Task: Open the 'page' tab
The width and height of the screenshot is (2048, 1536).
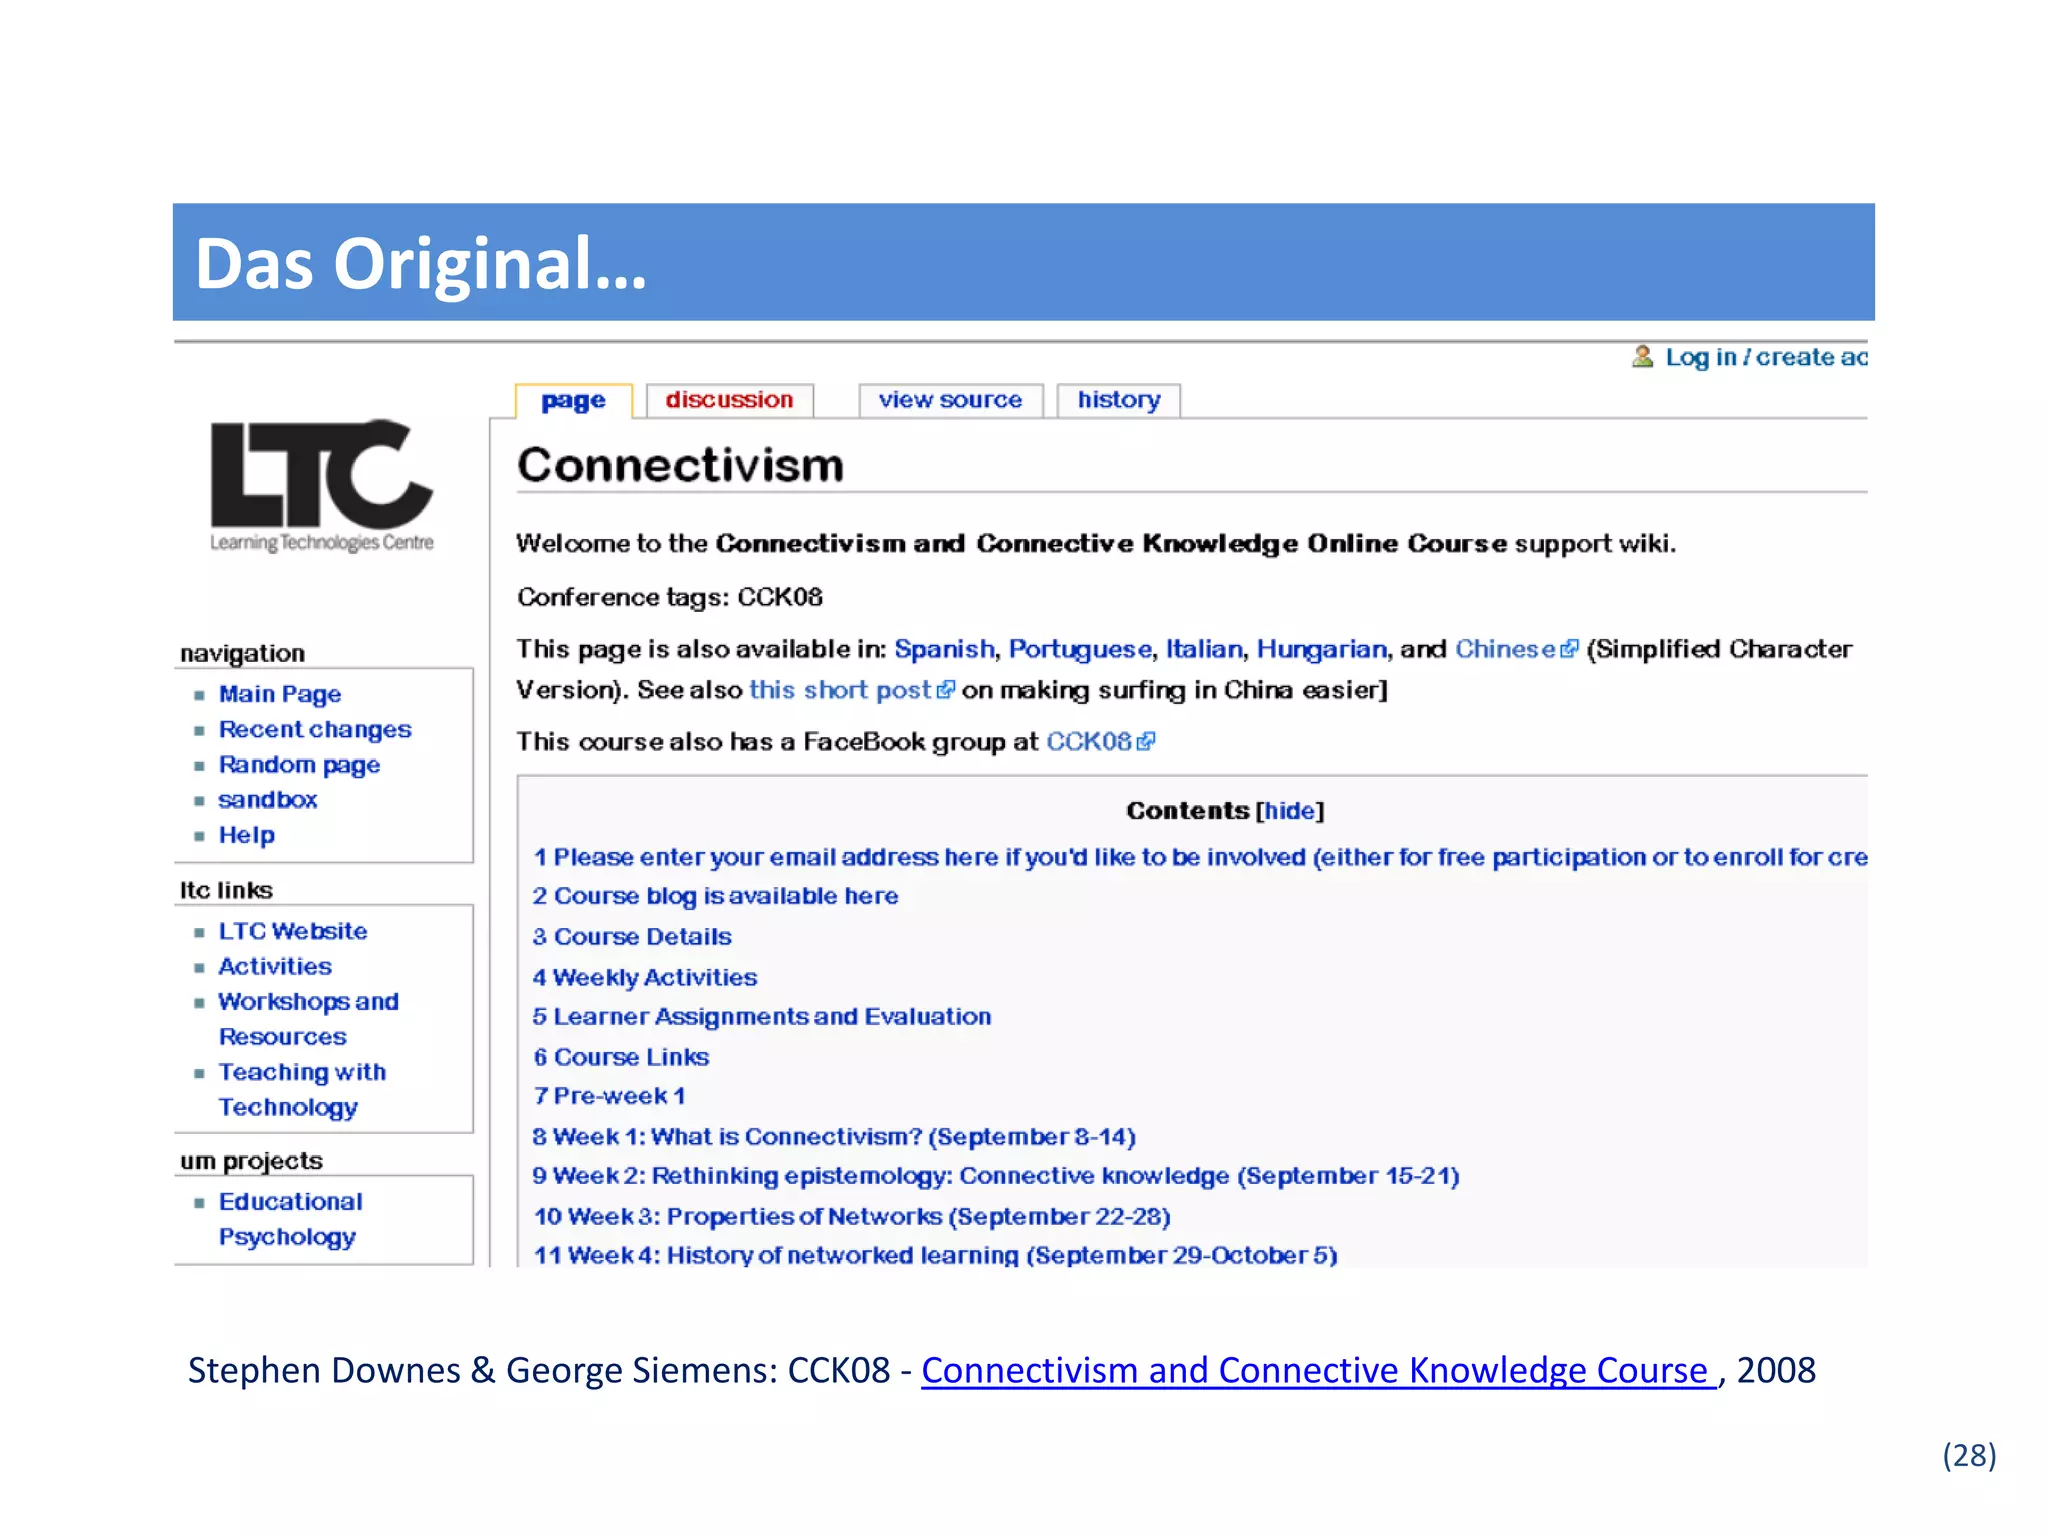Action: 573,400
